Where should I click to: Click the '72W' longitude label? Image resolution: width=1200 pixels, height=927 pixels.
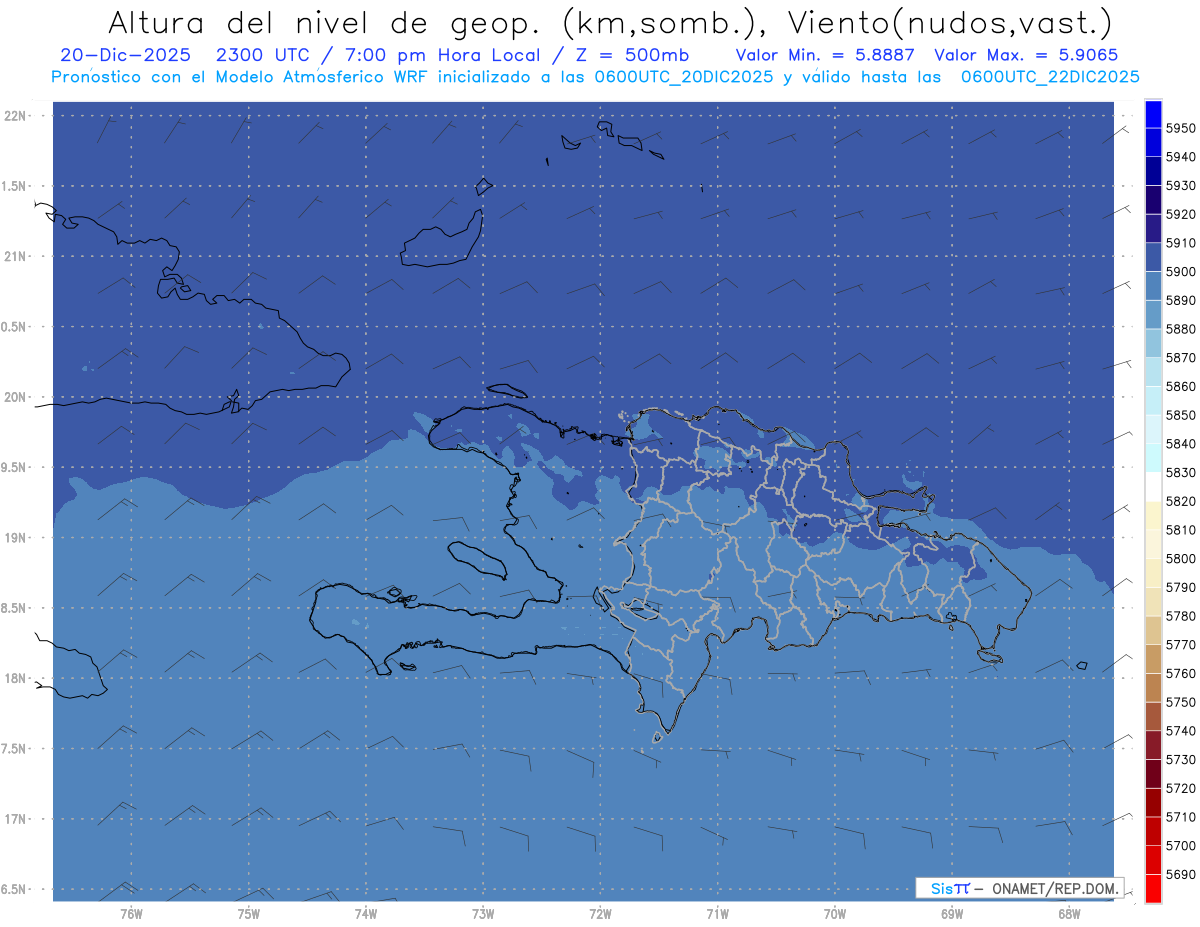tap(600, 913)
